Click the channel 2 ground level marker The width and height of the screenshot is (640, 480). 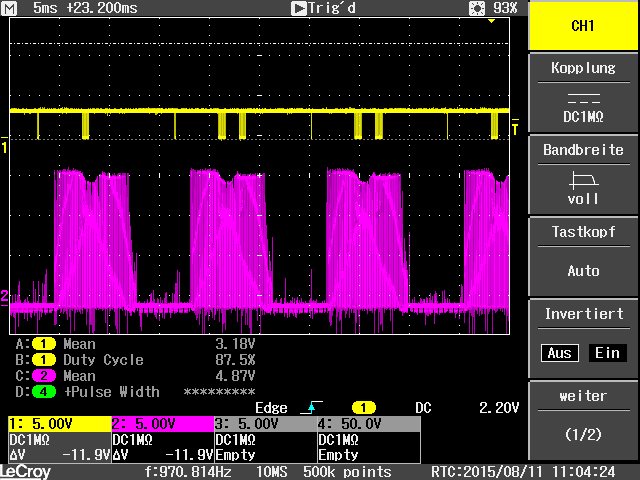coord(4,296)
